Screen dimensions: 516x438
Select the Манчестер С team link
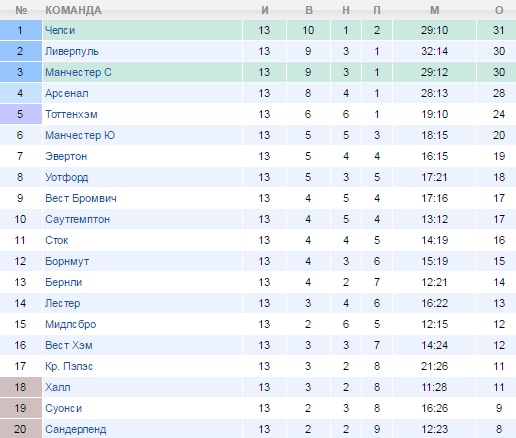[78, 72]
